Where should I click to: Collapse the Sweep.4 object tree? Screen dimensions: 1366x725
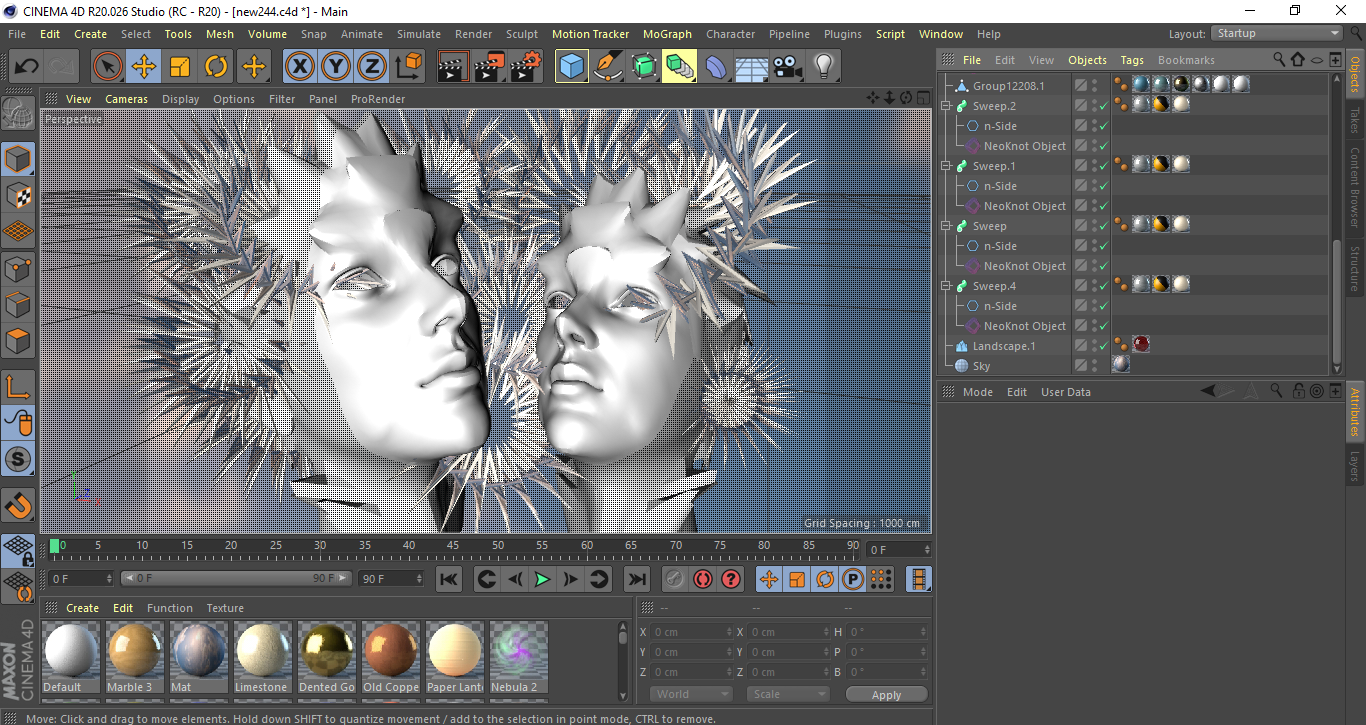coord(945,286)
